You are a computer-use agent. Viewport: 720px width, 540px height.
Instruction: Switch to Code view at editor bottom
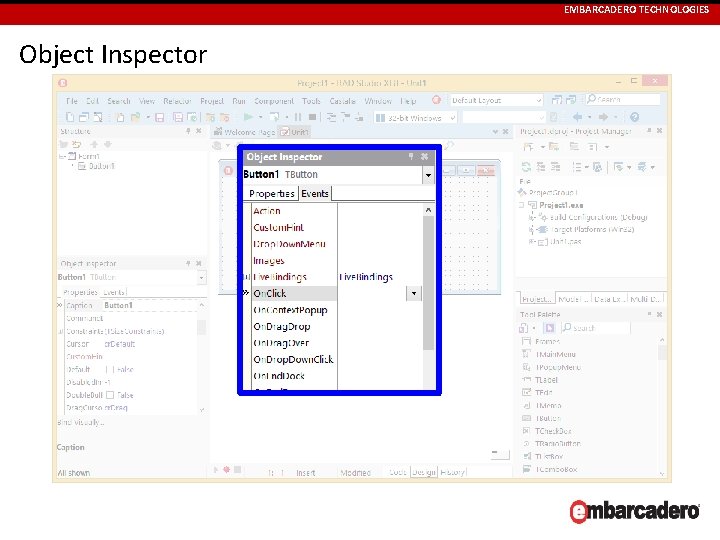tap(398, 472)
